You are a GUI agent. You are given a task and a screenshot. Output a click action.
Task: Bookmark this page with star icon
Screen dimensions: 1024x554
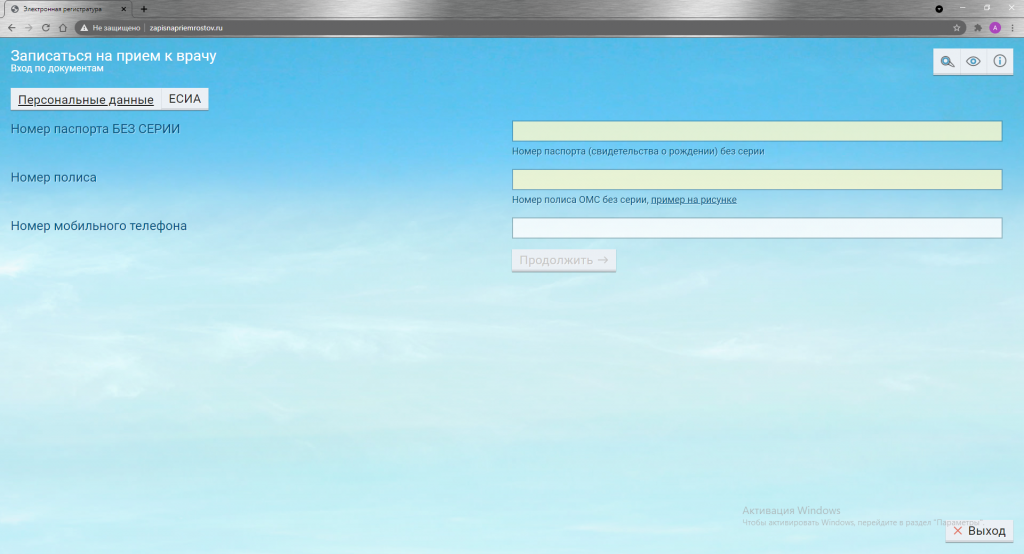(x=957, y=28)
